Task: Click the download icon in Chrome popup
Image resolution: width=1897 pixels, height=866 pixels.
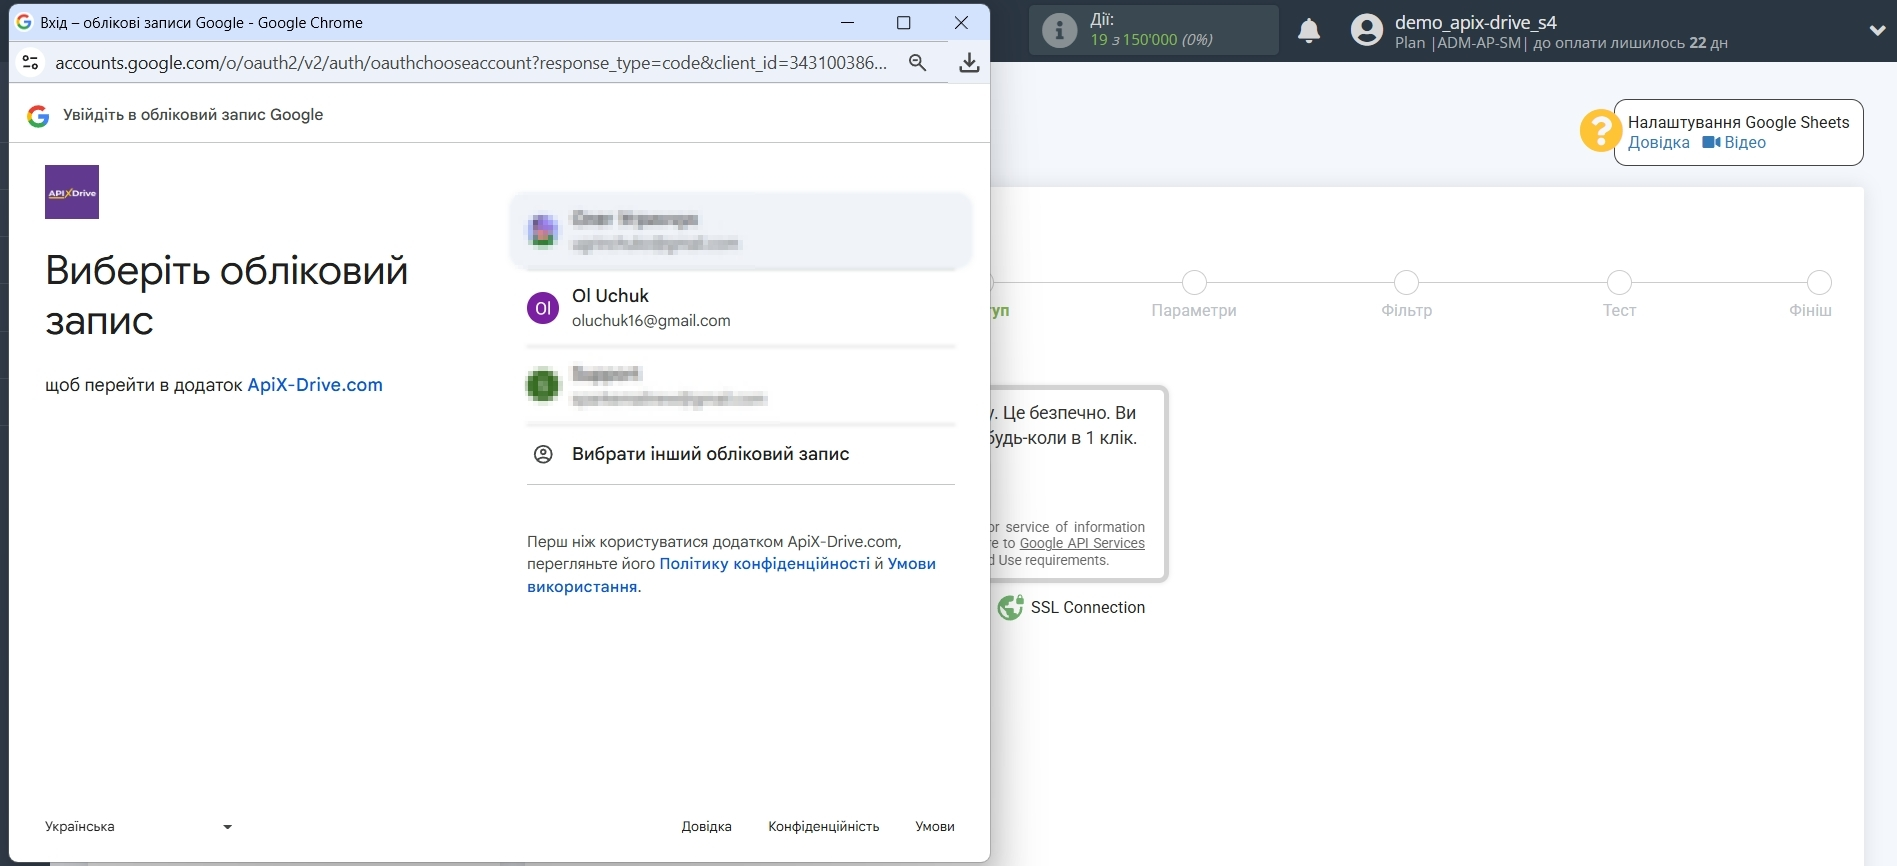Action: click(969, 63)
